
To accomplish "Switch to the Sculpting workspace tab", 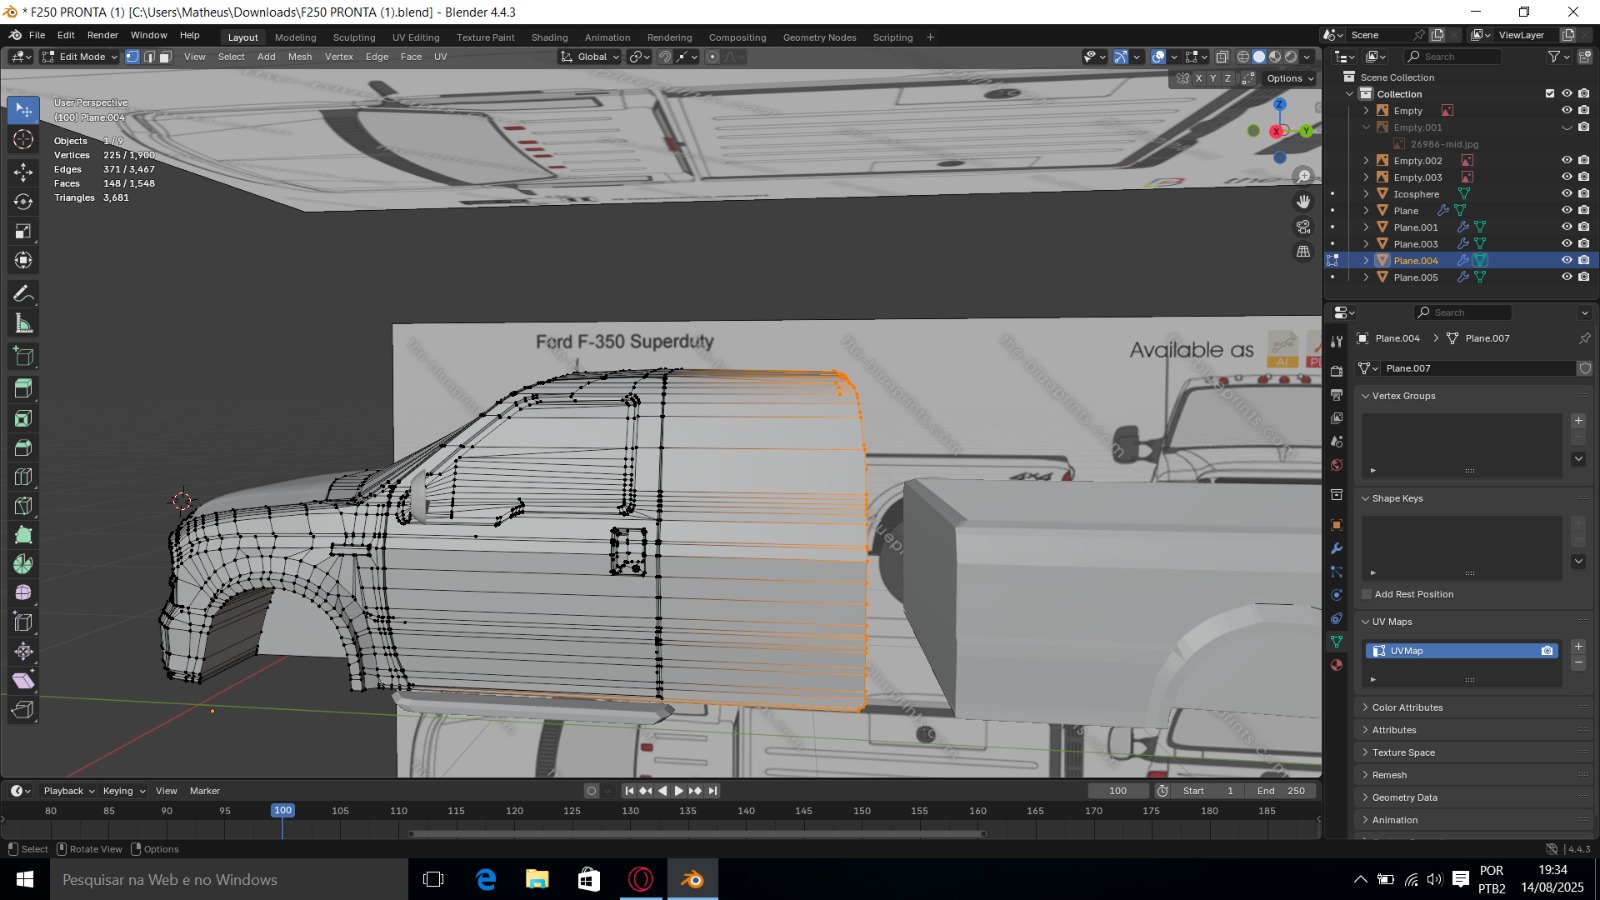I will (x=354, y=38).
